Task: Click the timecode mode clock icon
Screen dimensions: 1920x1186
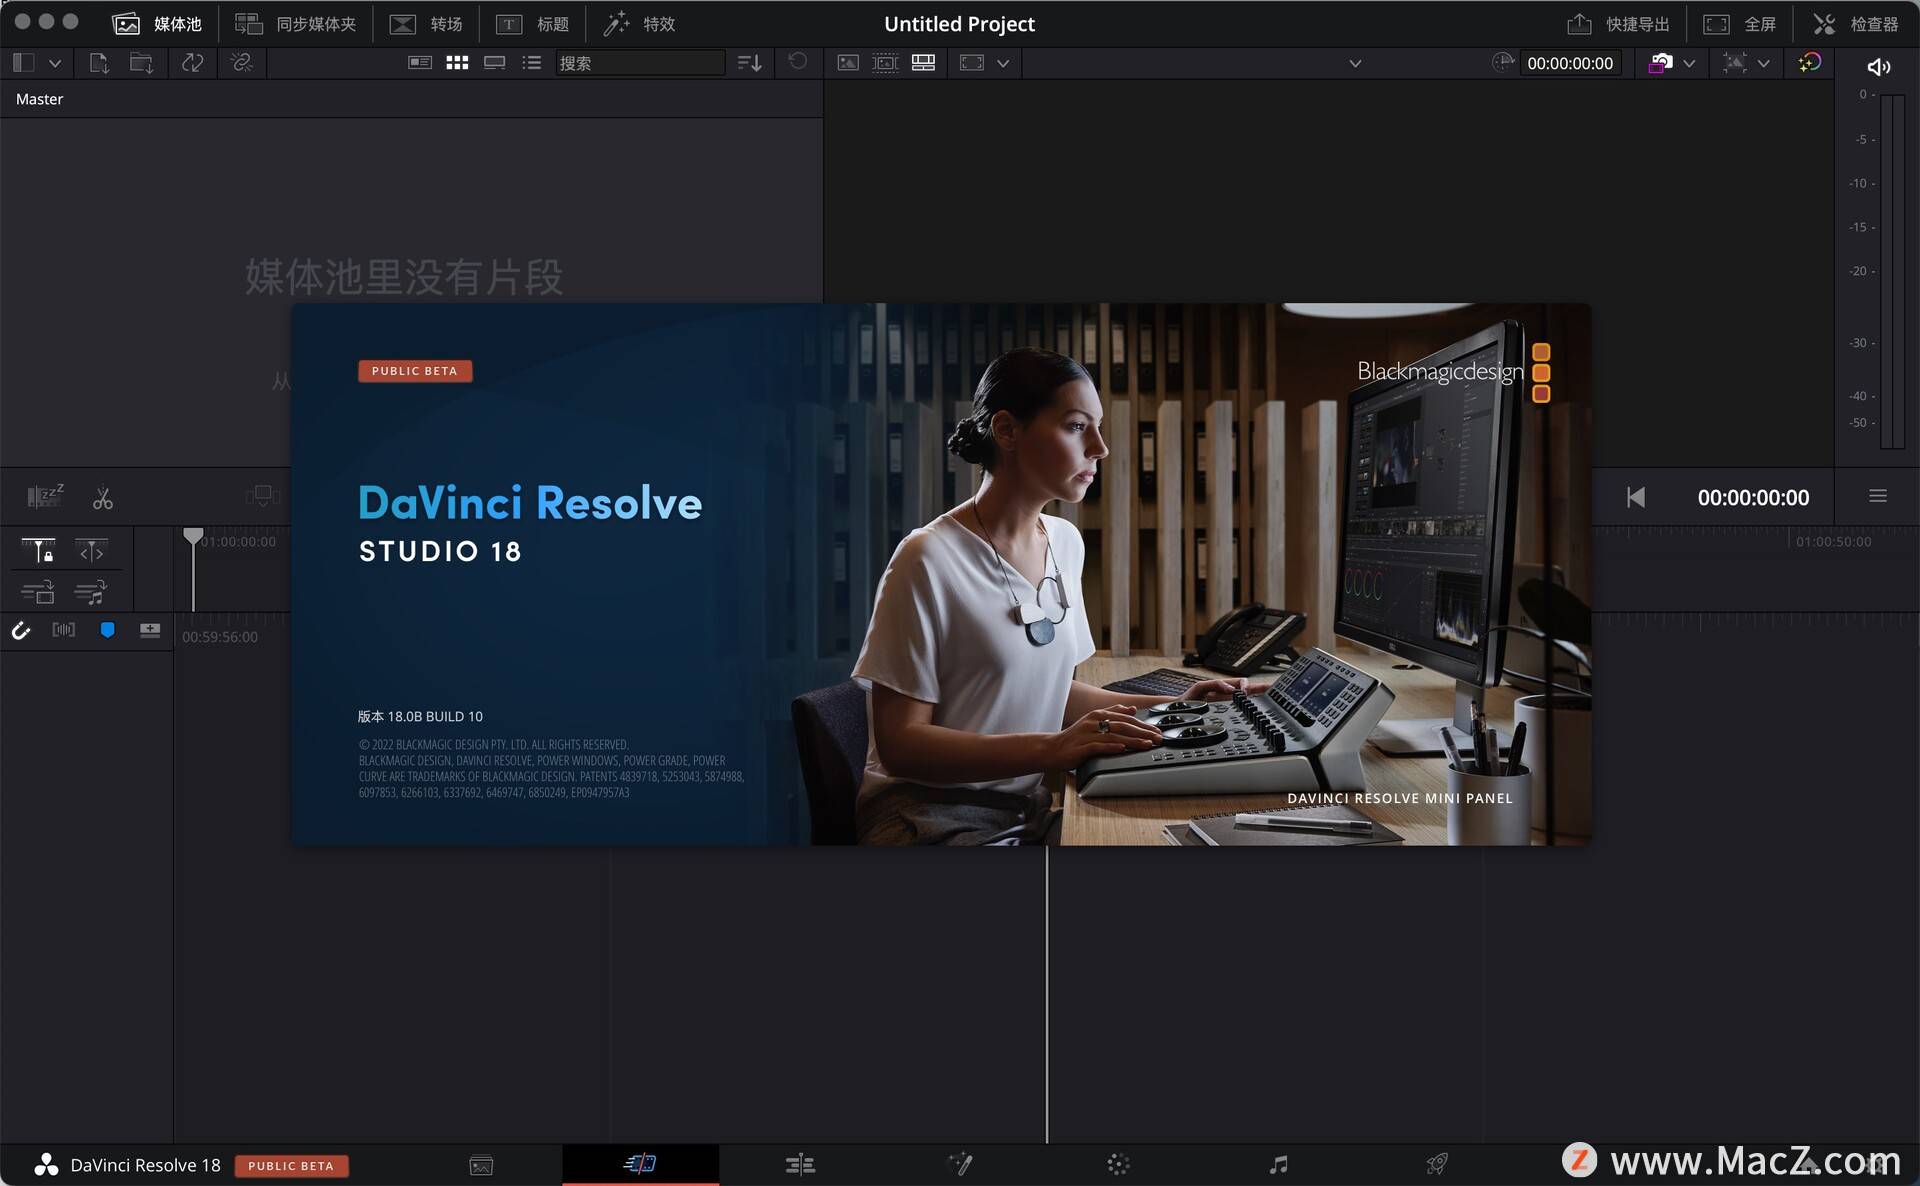Action: 1502,62
